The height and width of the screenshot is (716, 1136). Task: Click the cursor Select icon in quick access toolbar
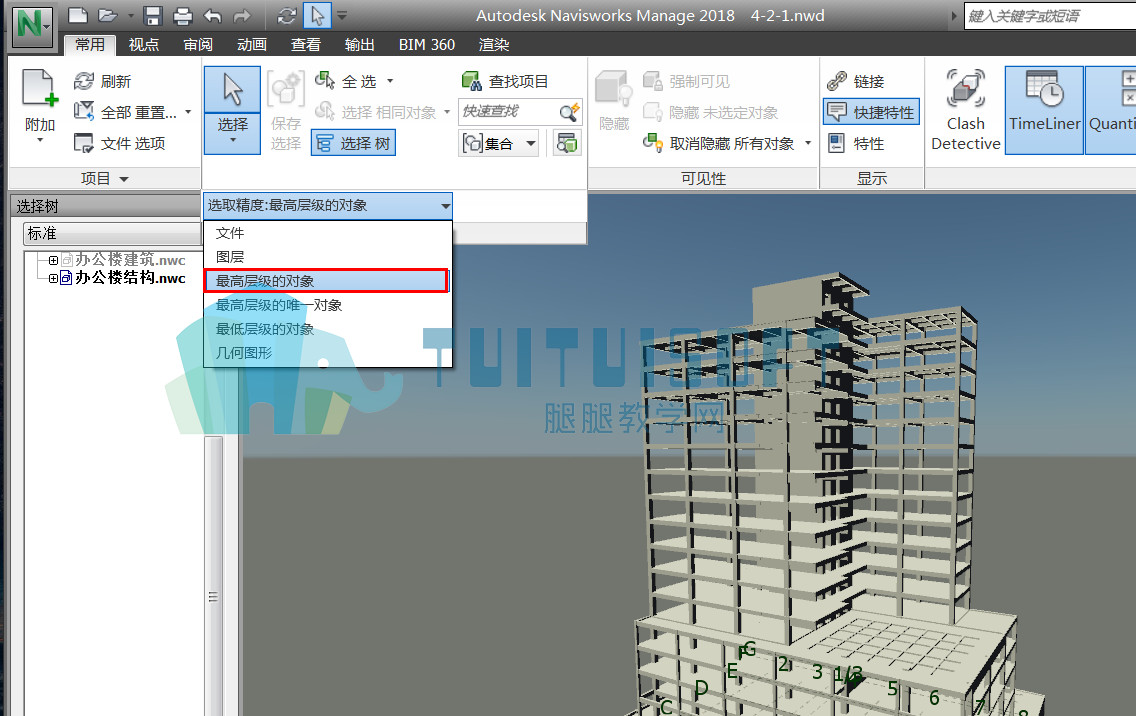317,15
